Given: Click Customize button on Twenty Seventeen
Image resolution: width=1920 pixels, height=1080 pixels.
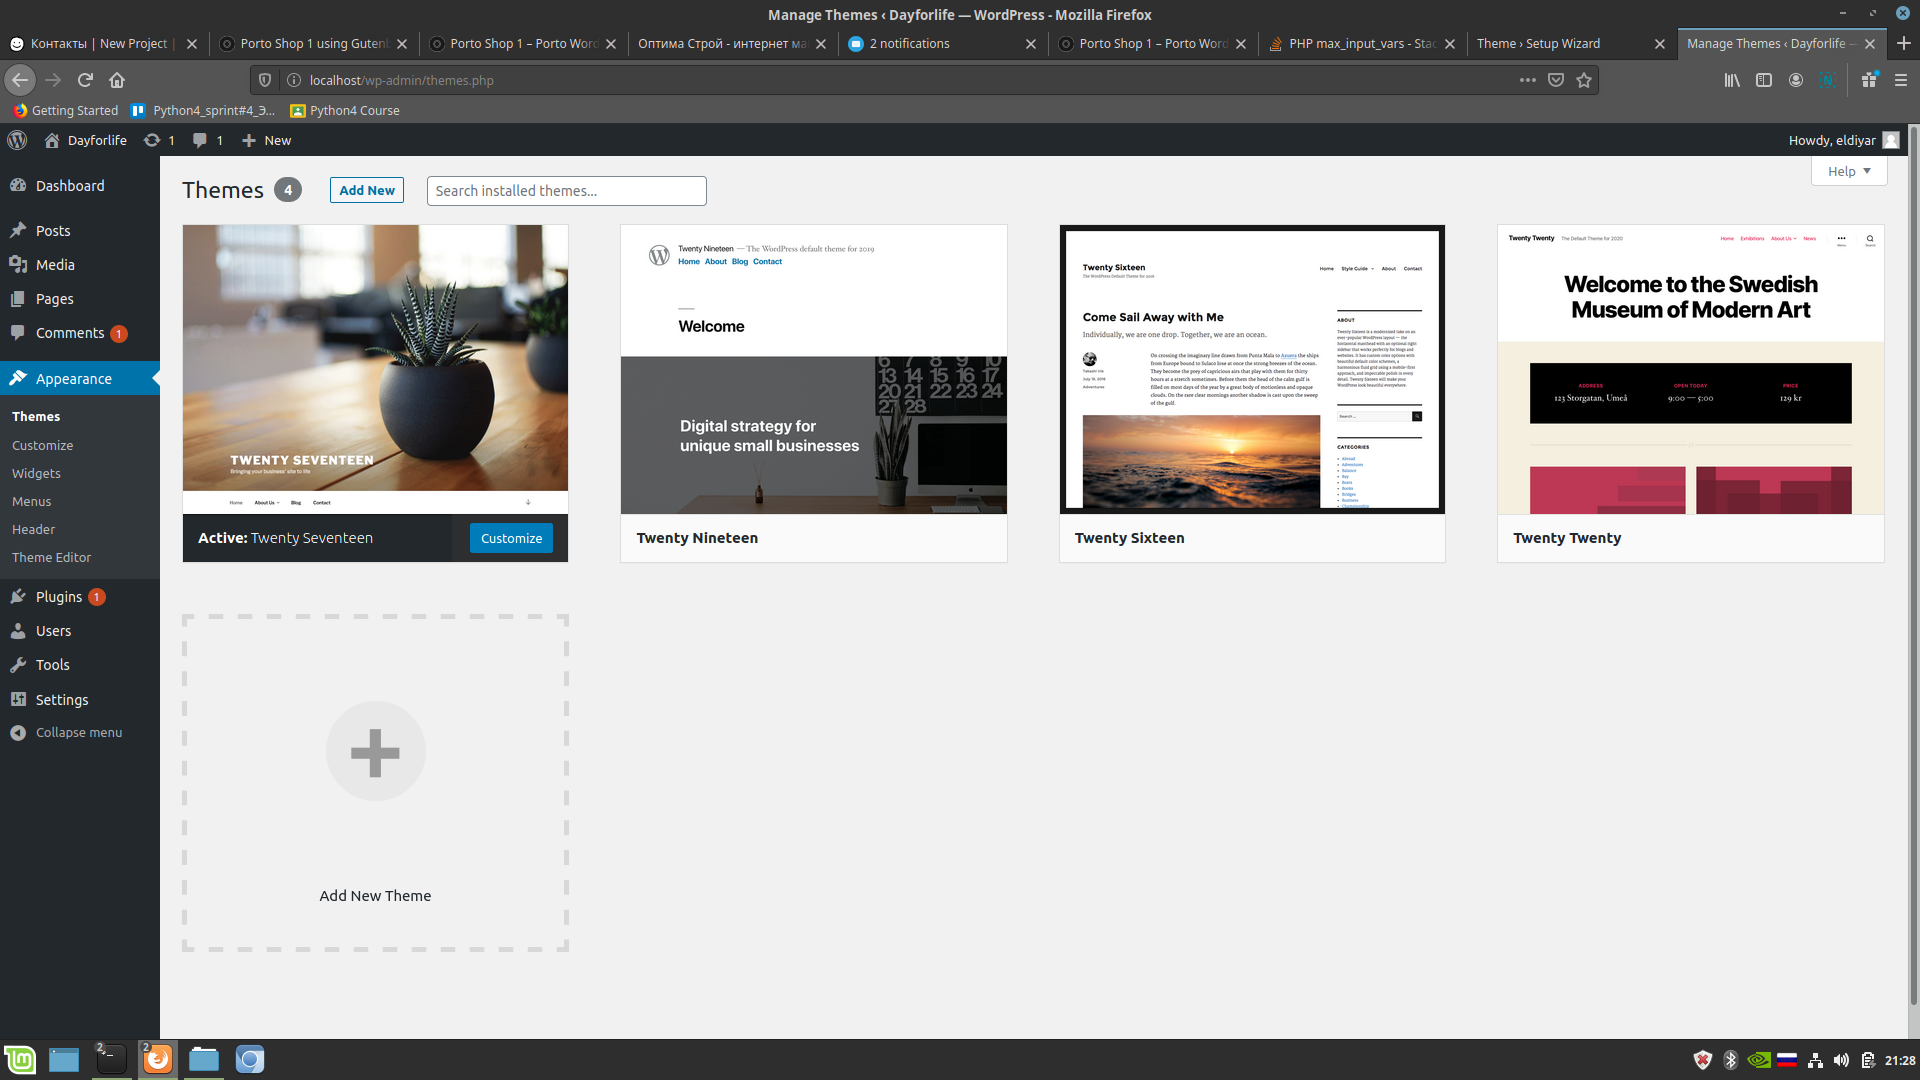Looking at the screenshot, I should (511, 538).
